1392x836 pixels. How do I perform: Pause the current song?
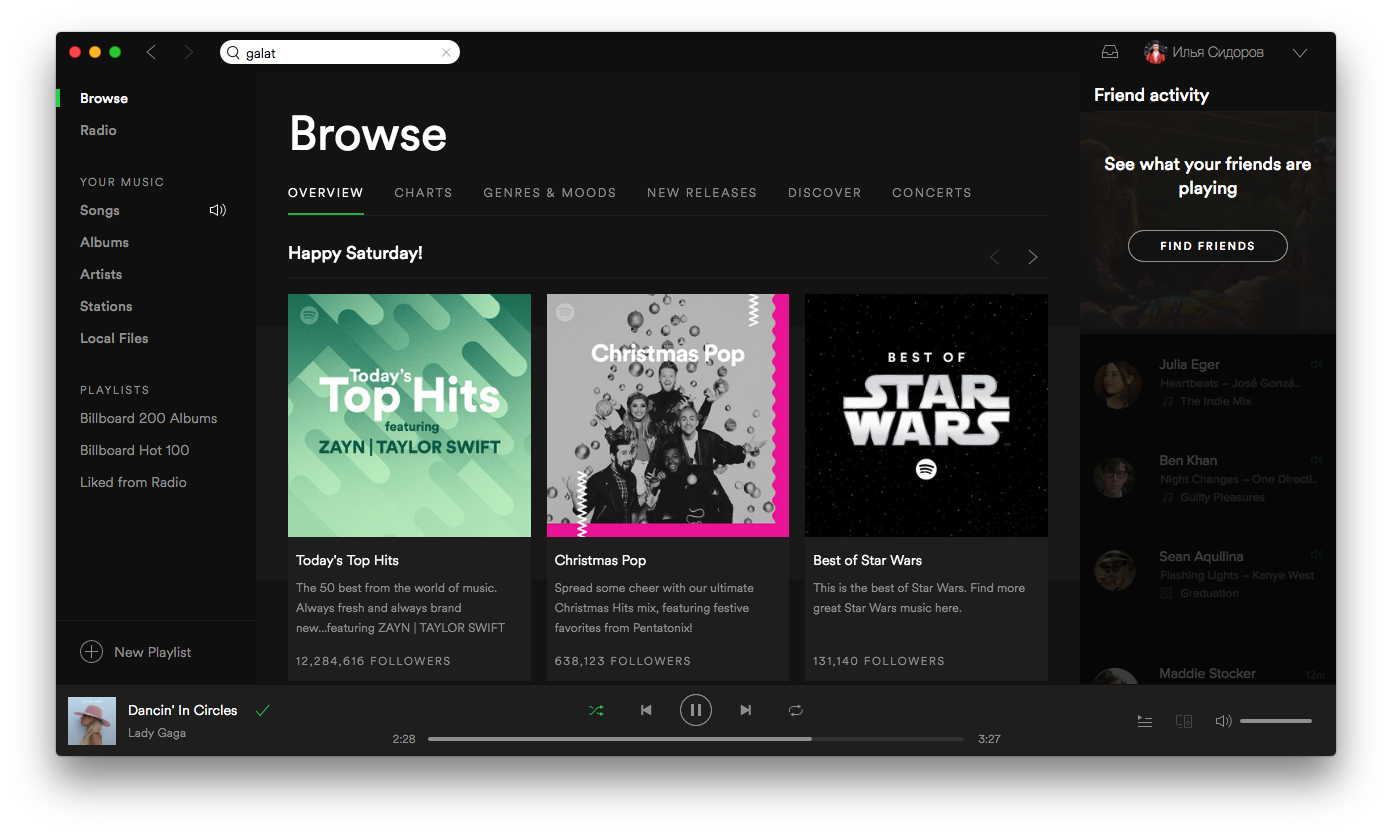coord(696,710)
